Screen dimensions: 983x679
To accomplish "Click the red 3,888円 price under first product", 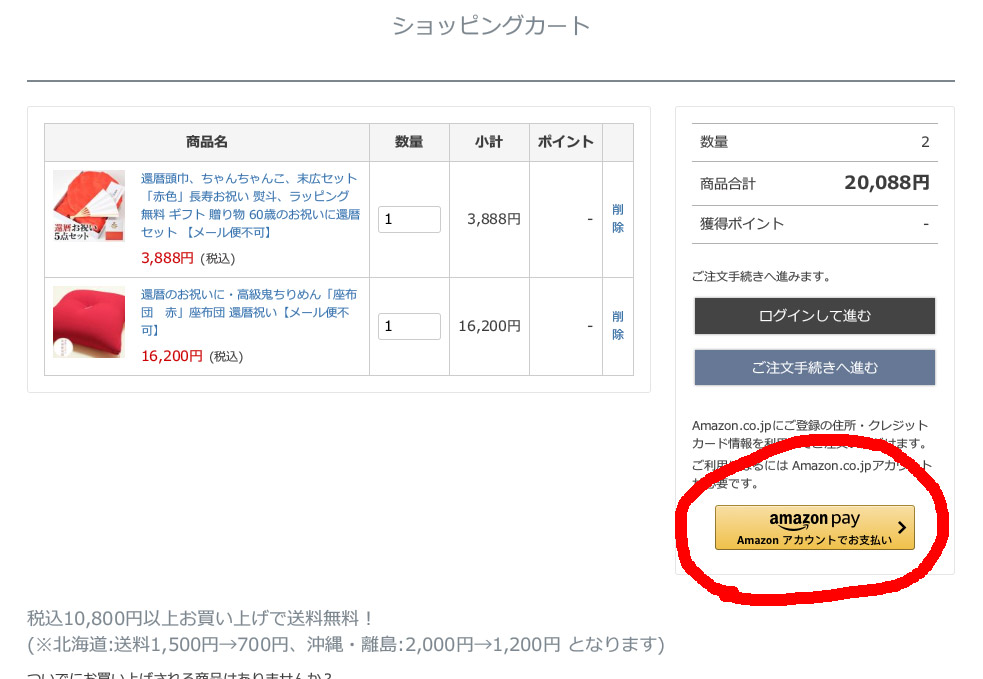I will click(x=167, y=258).
